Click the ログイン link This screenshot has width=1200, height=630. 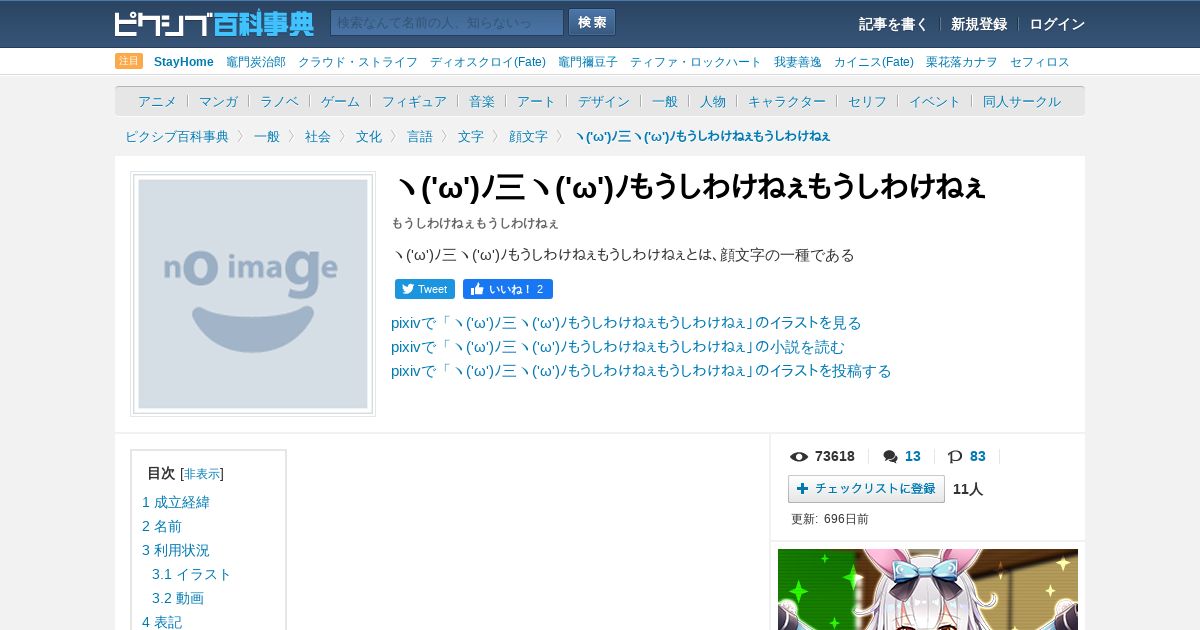tap(1057, 24)
